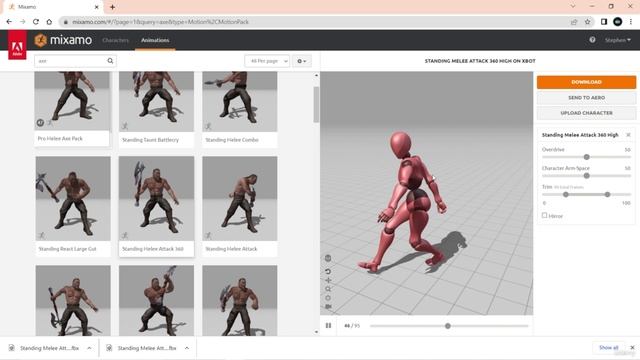Open browser home page
This screenshot has height=360, width=640.
(49, 22)
